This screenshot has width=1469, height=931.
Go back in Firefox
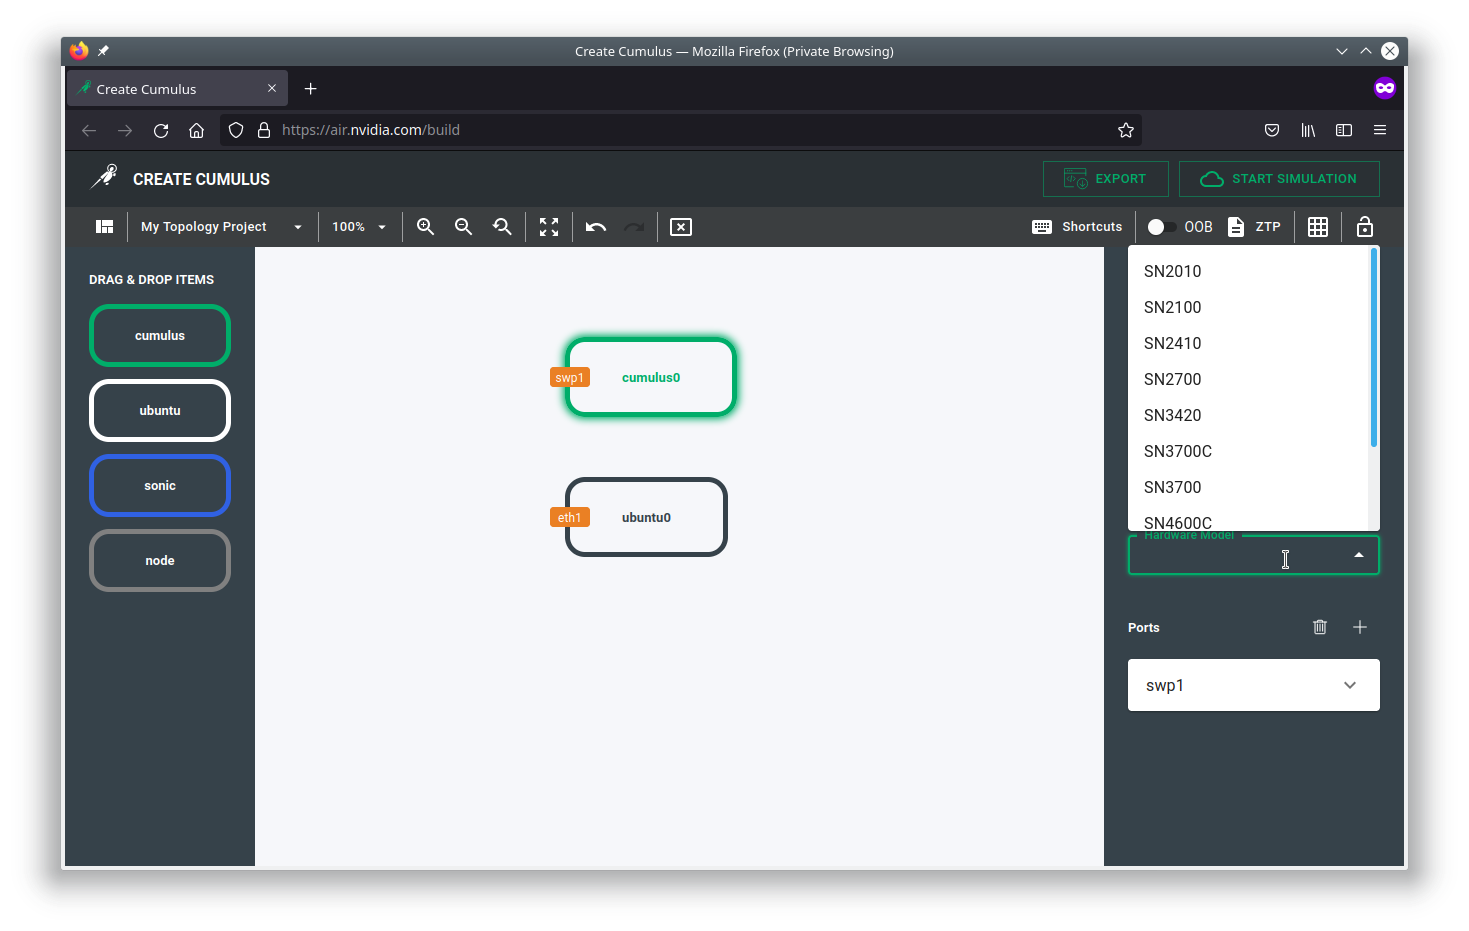[x=89, y=130]
